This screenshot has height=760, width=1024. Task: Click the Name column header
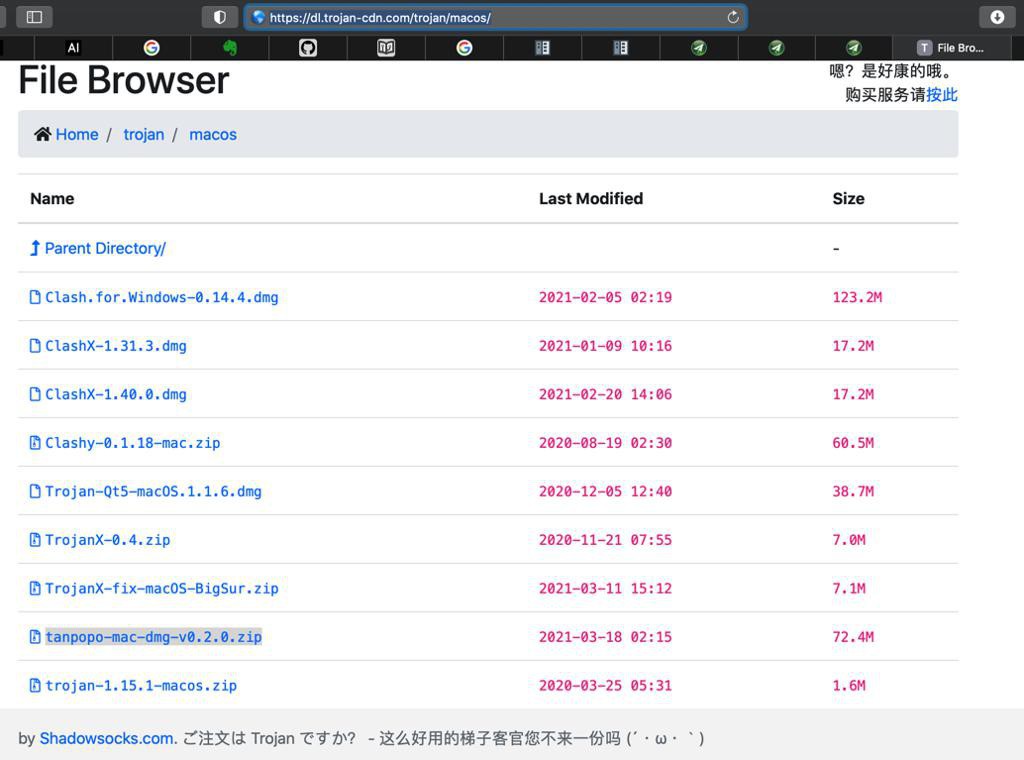(x=52, y=198)
